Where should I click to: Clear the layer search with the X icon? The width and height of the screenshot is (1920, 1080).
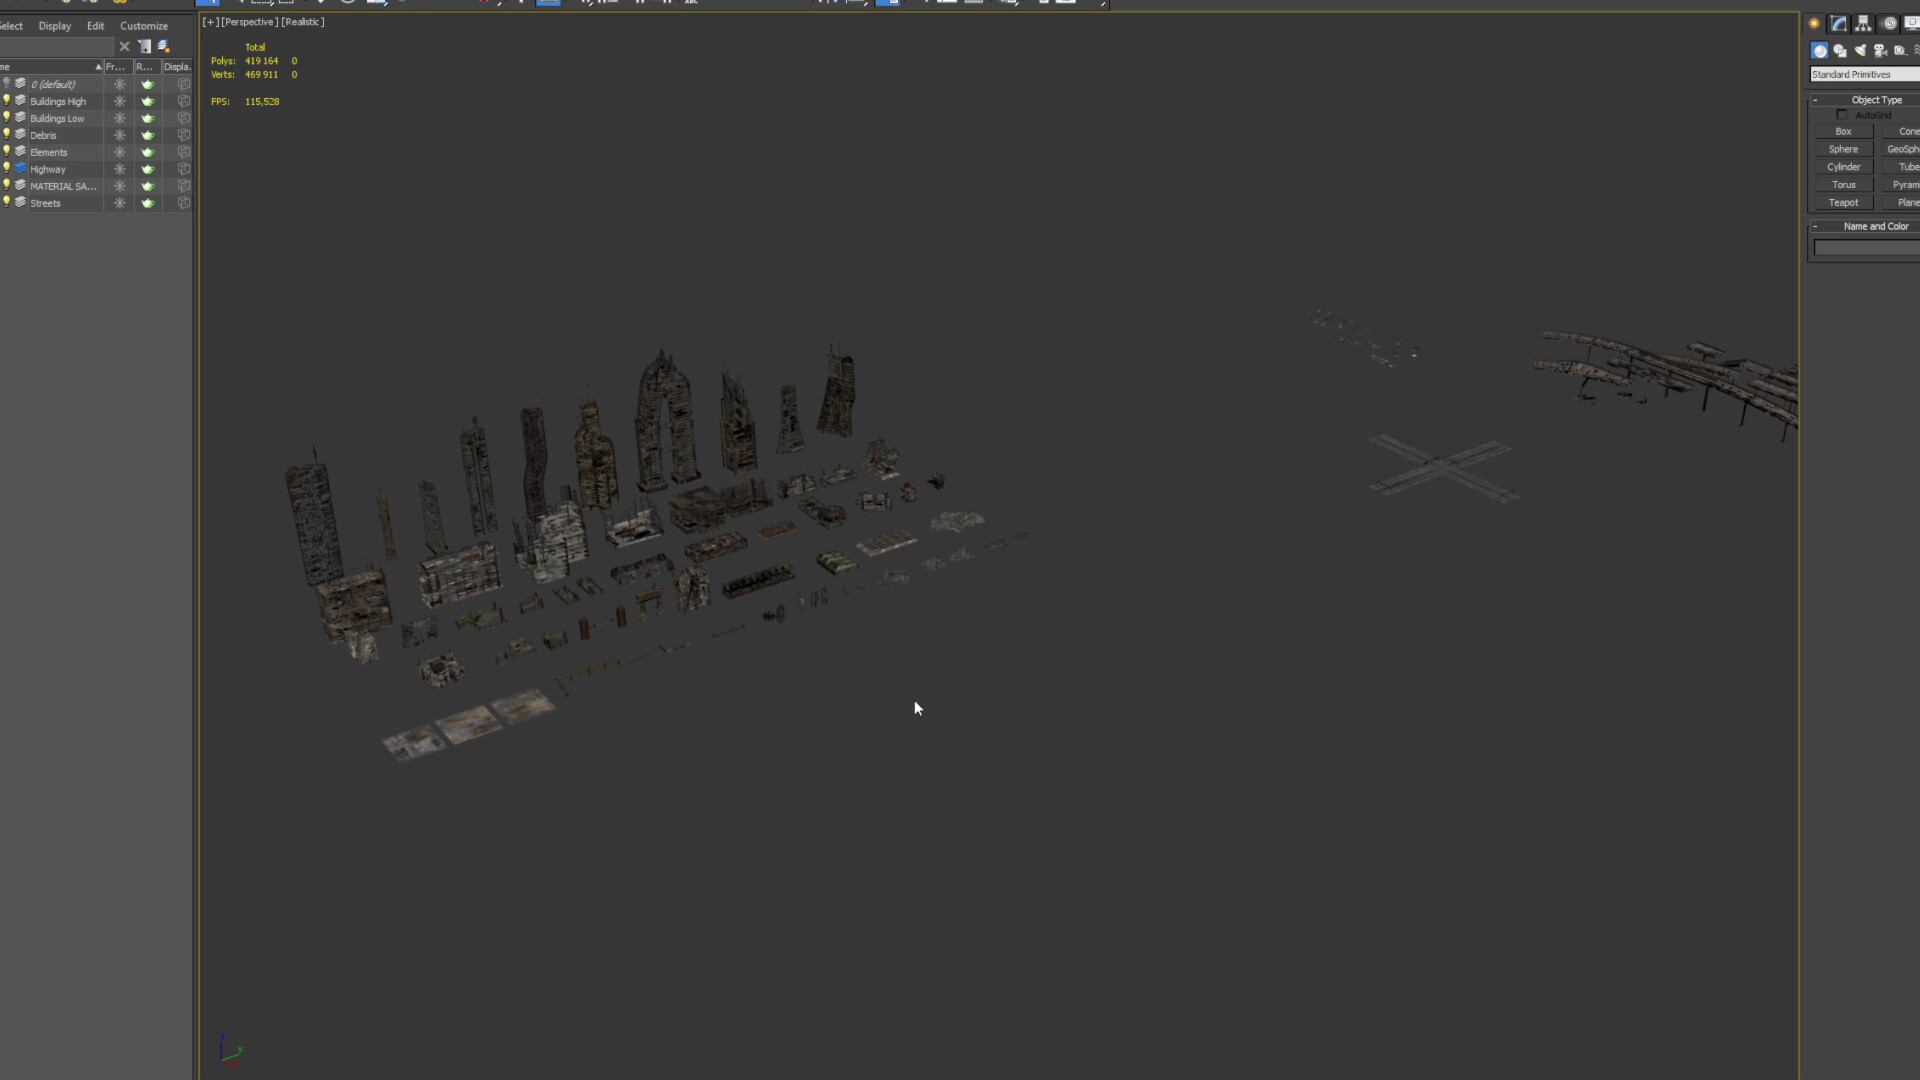click(124, 46)
